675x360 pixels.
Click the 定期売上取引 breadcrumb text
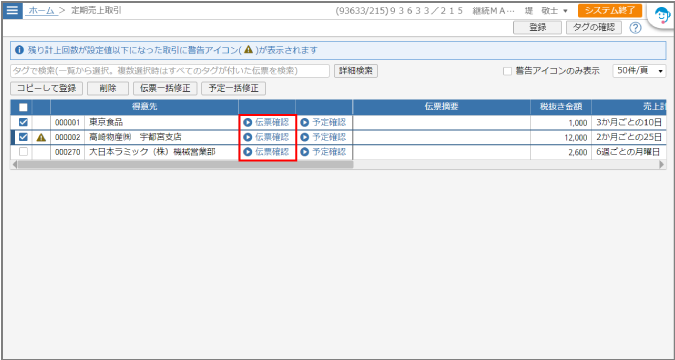click(x=96, y=11)
